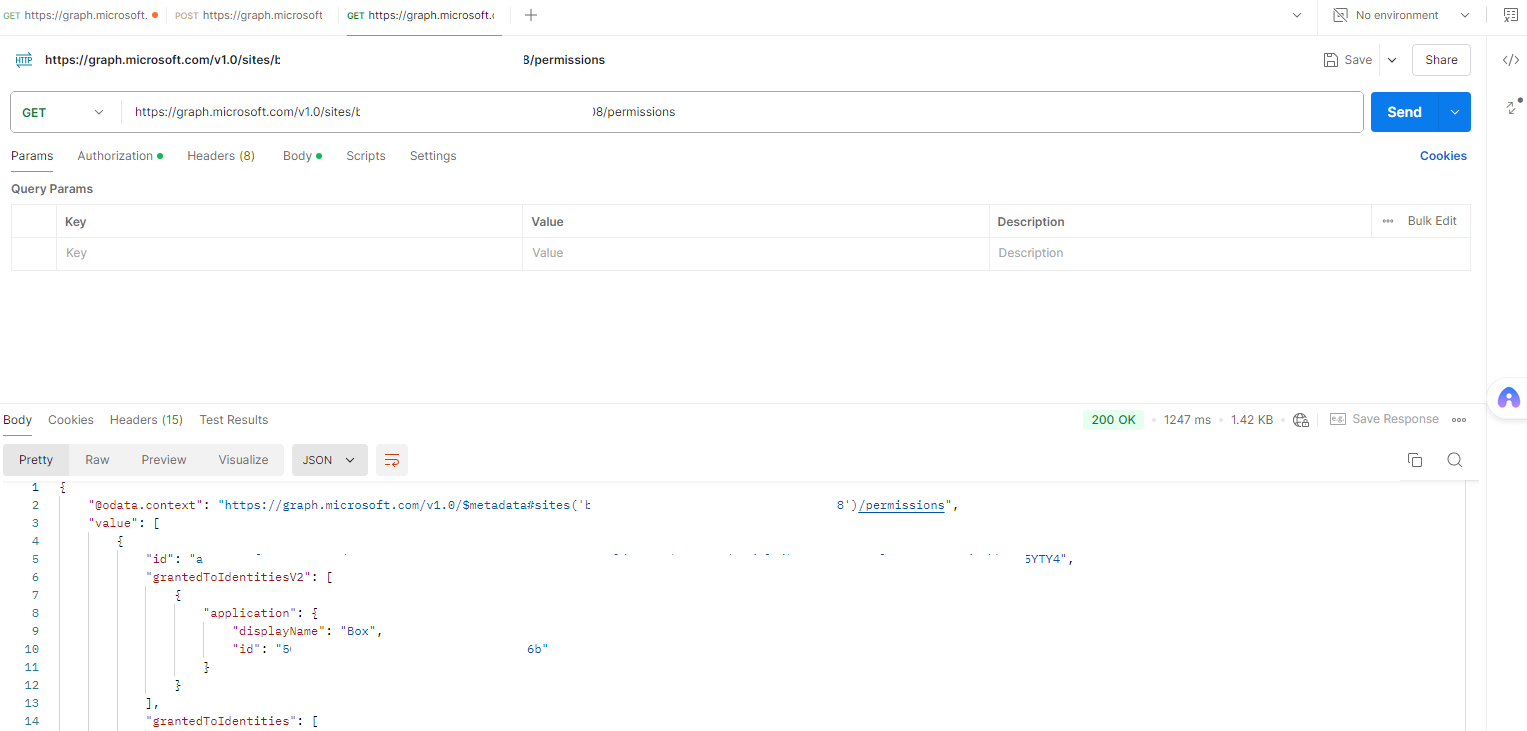View network information via the globe icon

pyautogui.click(x=1300, y=419)
